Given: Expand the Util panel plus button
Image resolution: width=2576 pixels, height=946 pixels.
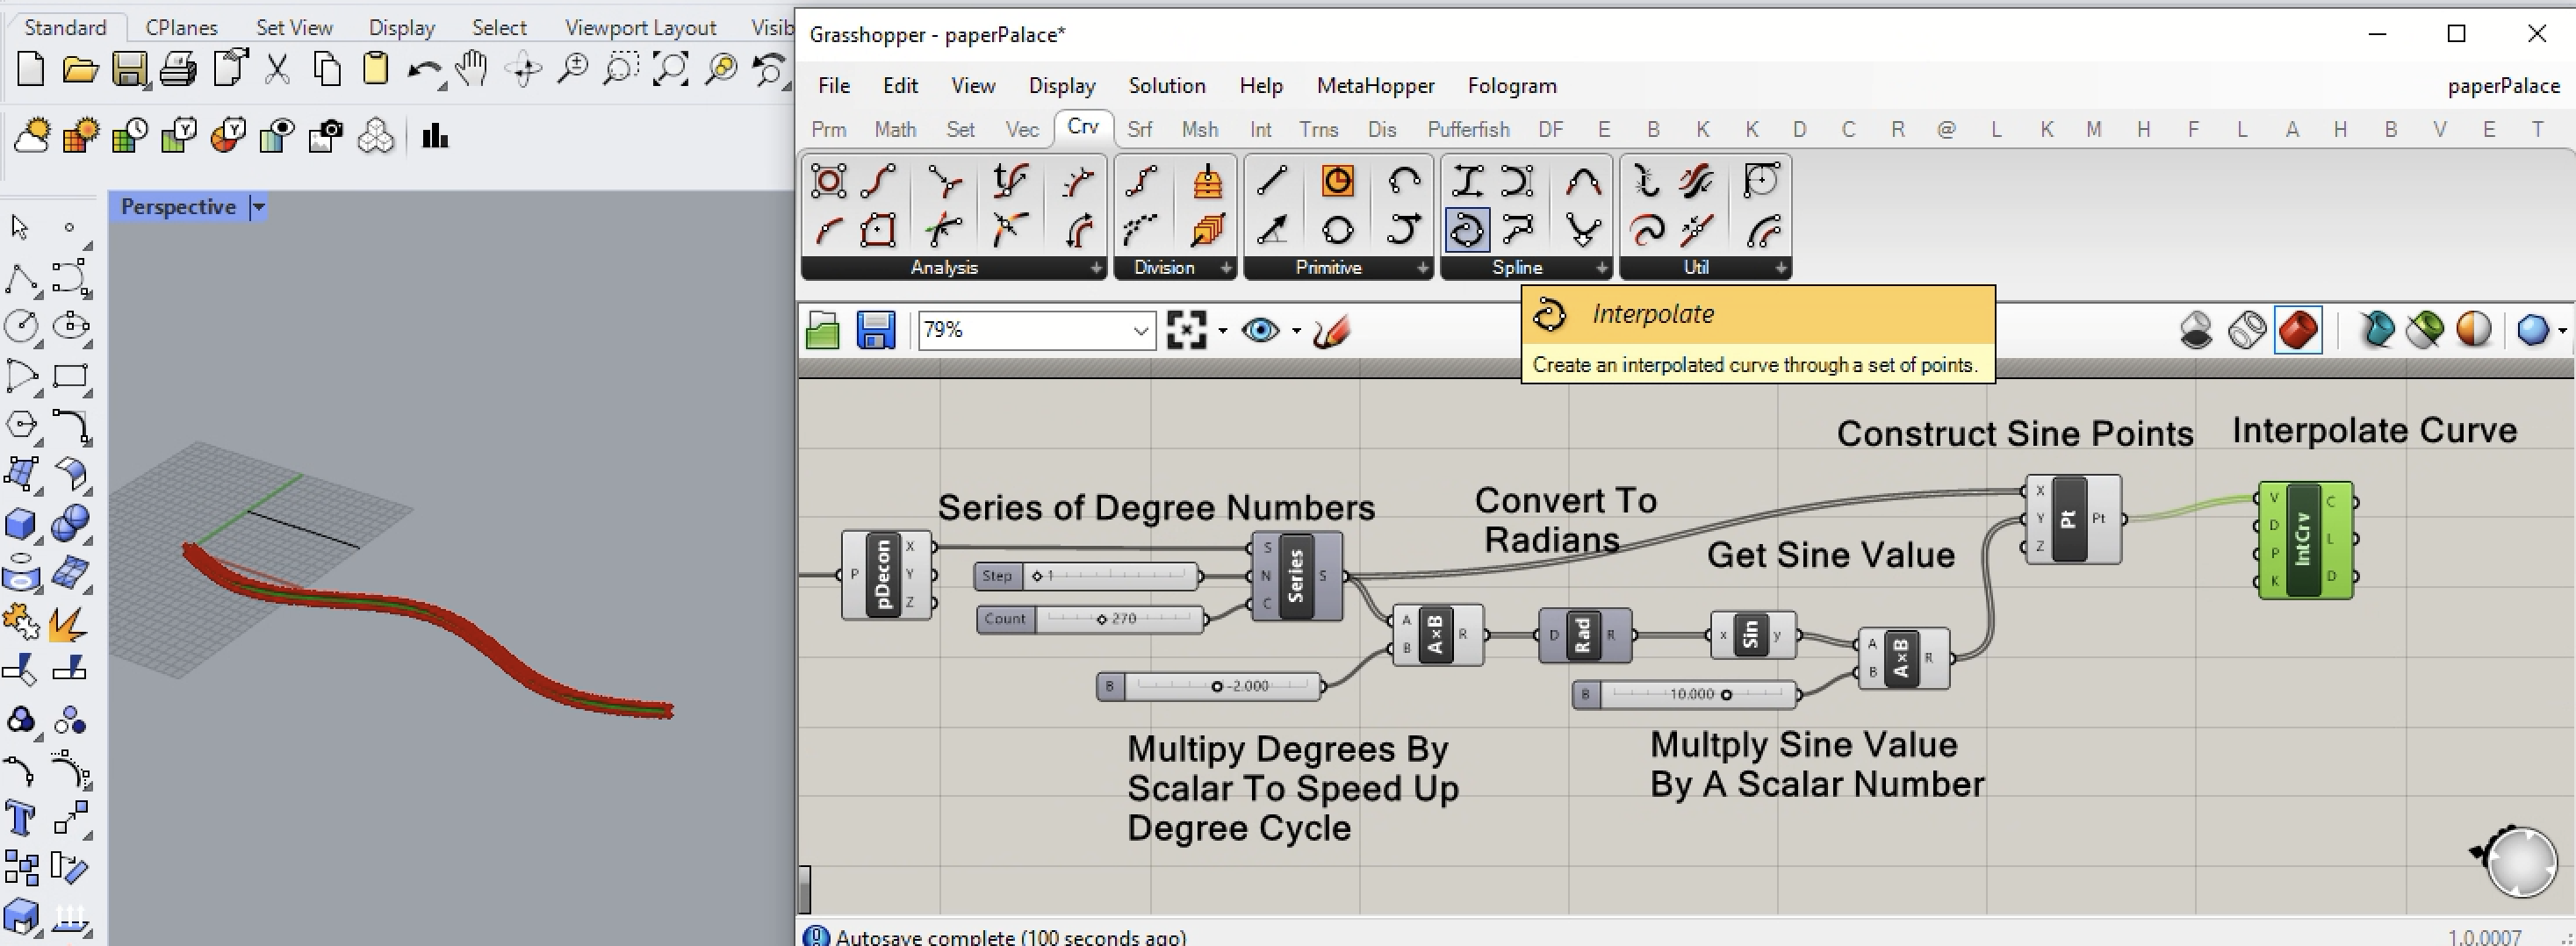Looking at the screenshot, I should (x=1781, y=268).
